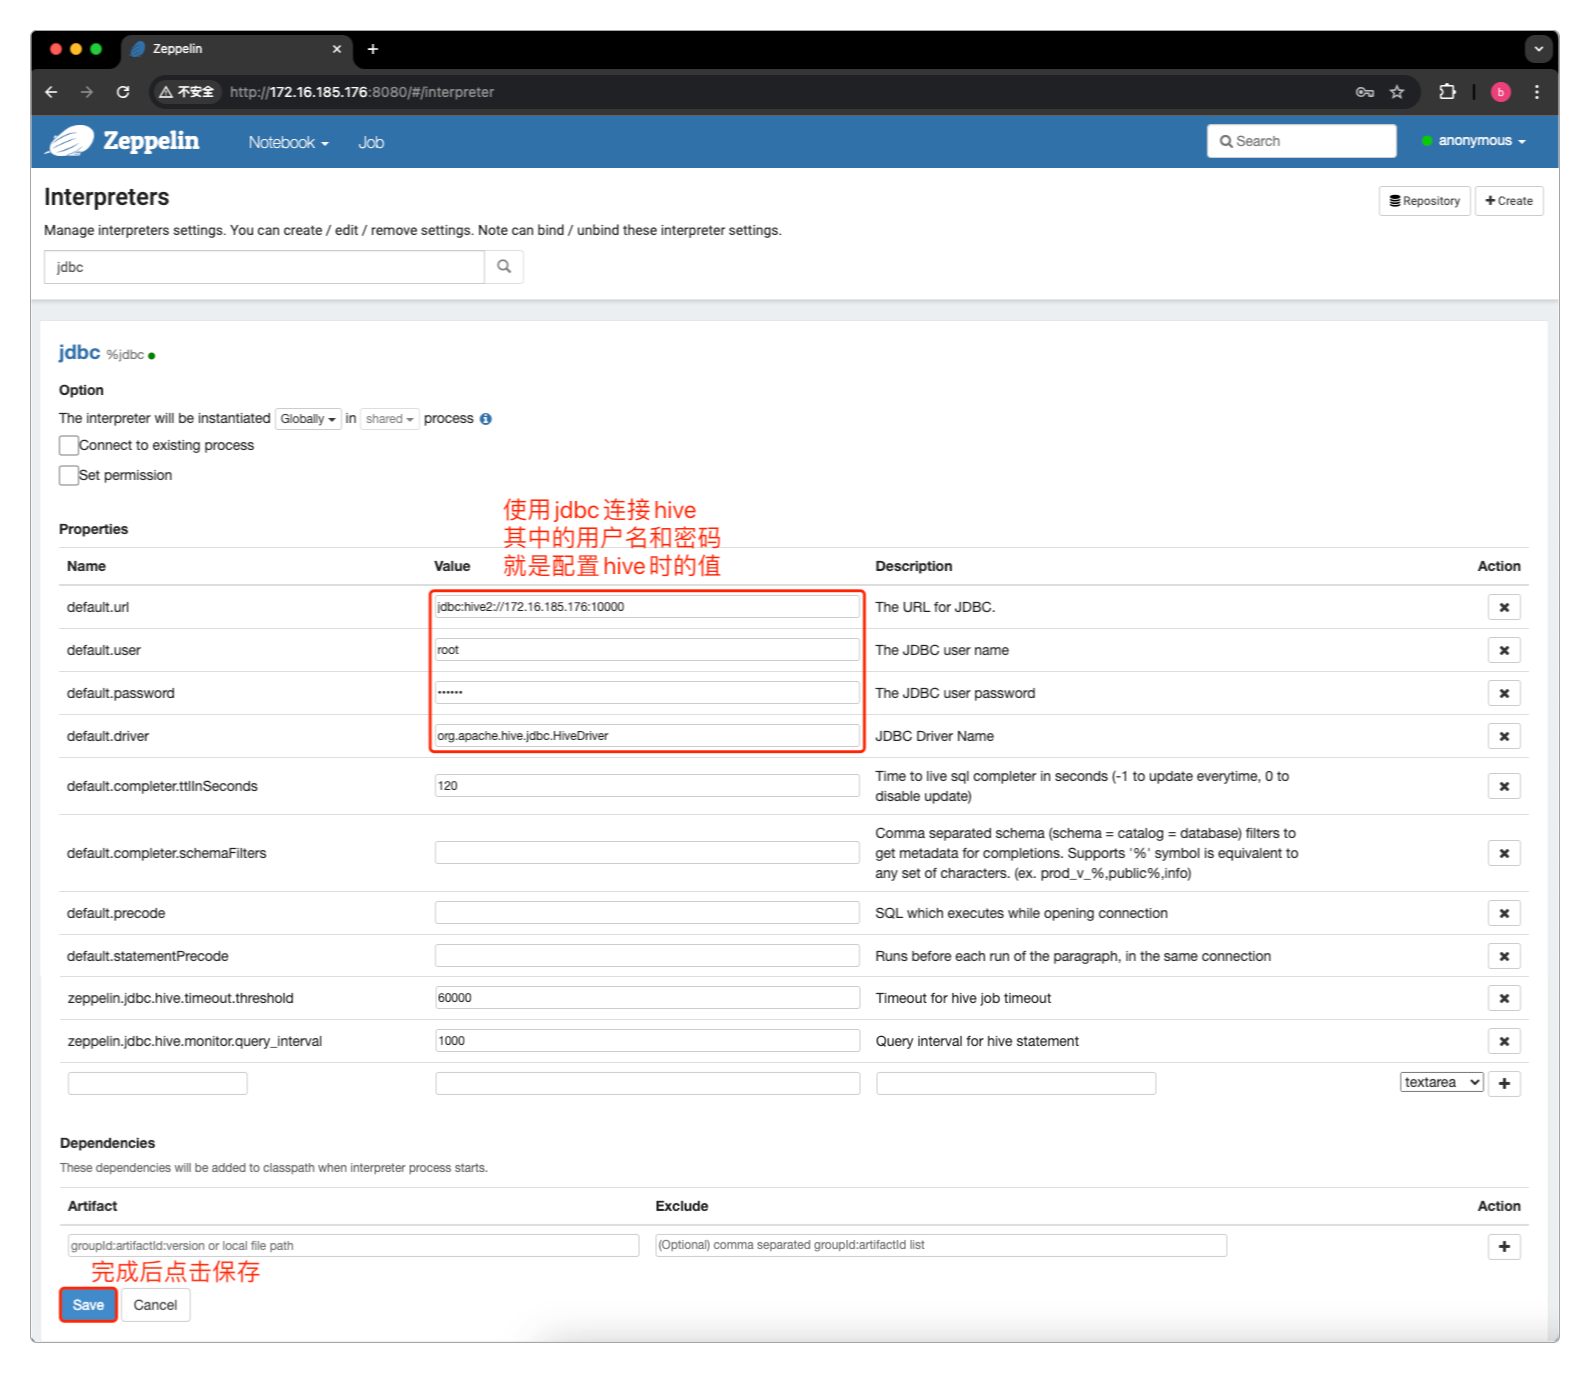Bookmark this page with the star icon

pyautogui.click(x=1397, y=92)
